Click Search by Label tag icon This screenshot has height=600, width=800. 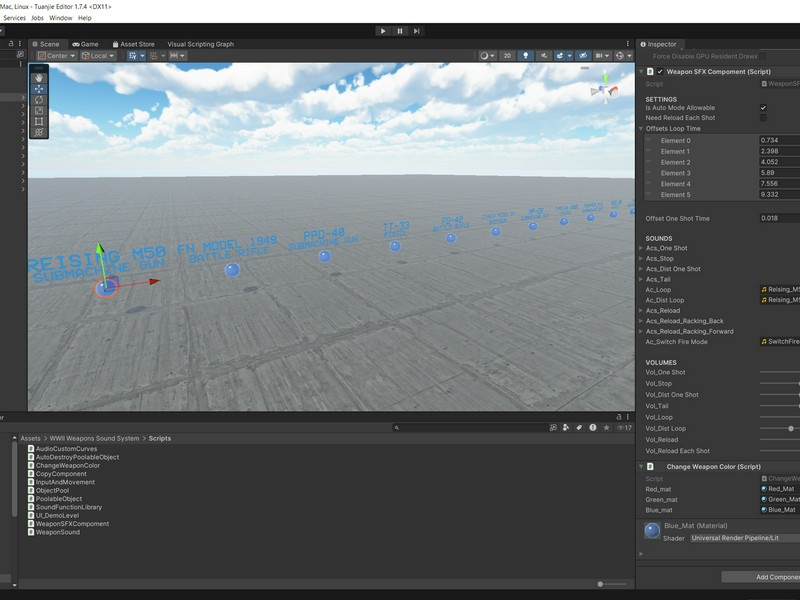(x=579, y=428)
